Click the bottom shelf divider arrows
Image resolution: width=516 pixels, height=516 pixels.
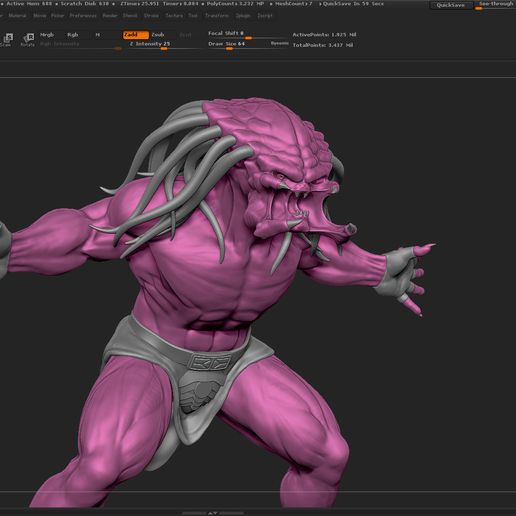pos(213,513)
